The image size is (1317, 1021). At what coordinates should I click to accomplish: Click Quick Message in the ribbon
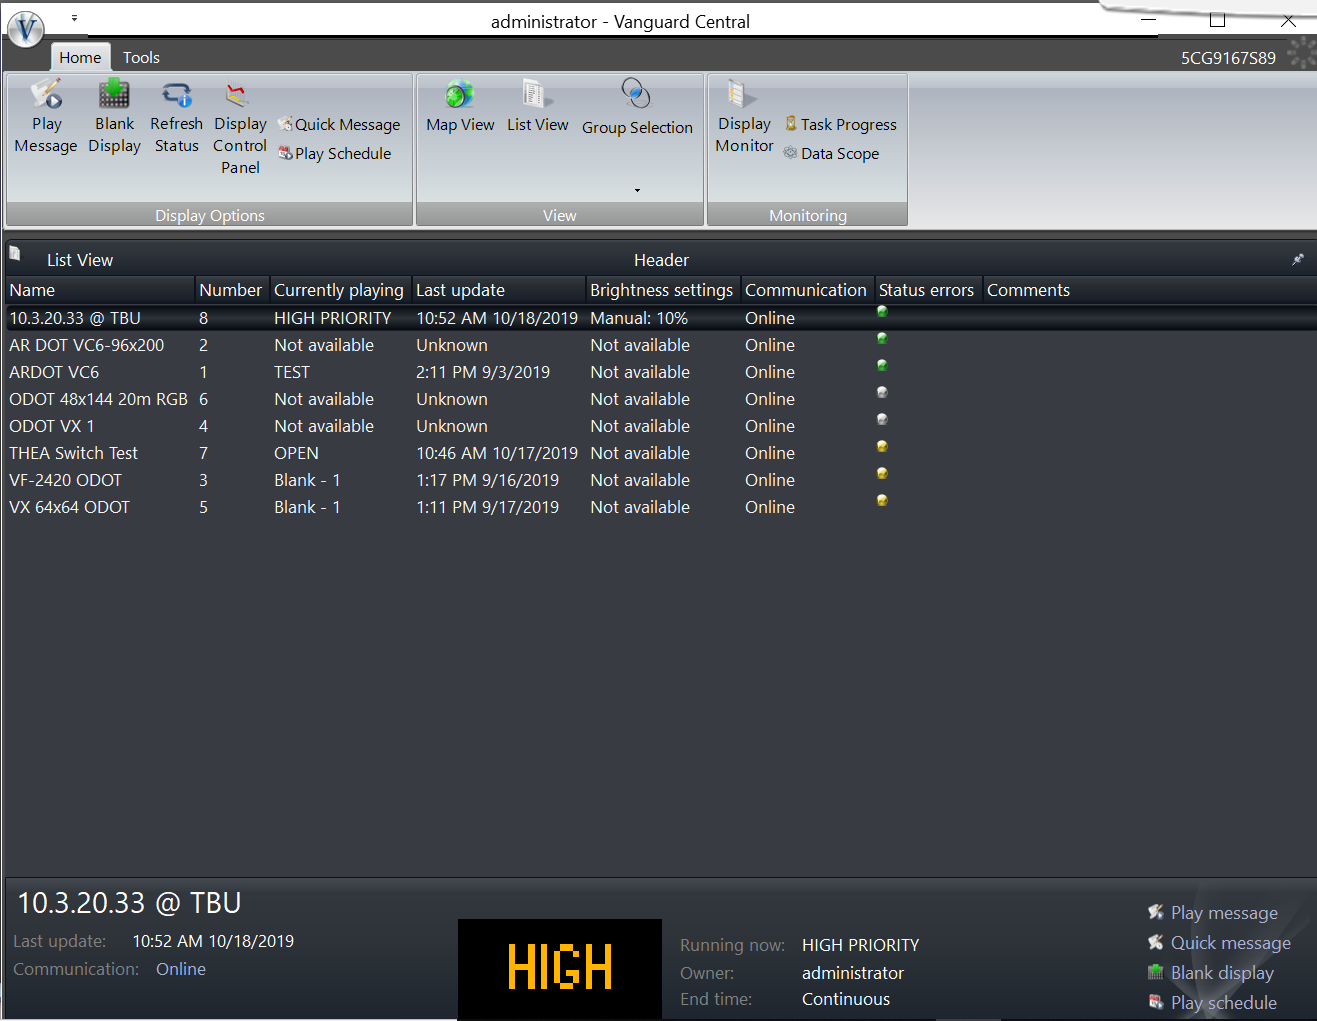click(339, 124)
